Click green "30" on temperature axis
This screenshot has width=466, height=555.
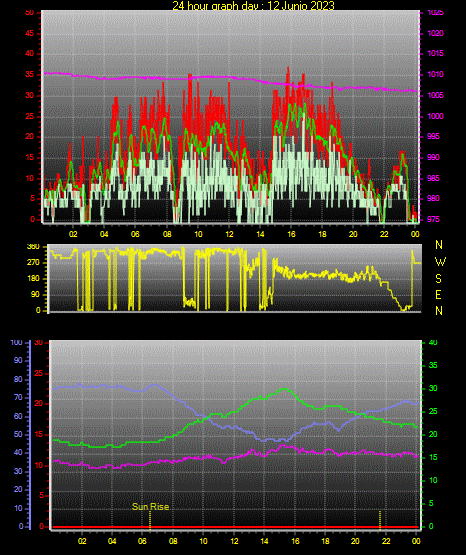coord(433,388)
